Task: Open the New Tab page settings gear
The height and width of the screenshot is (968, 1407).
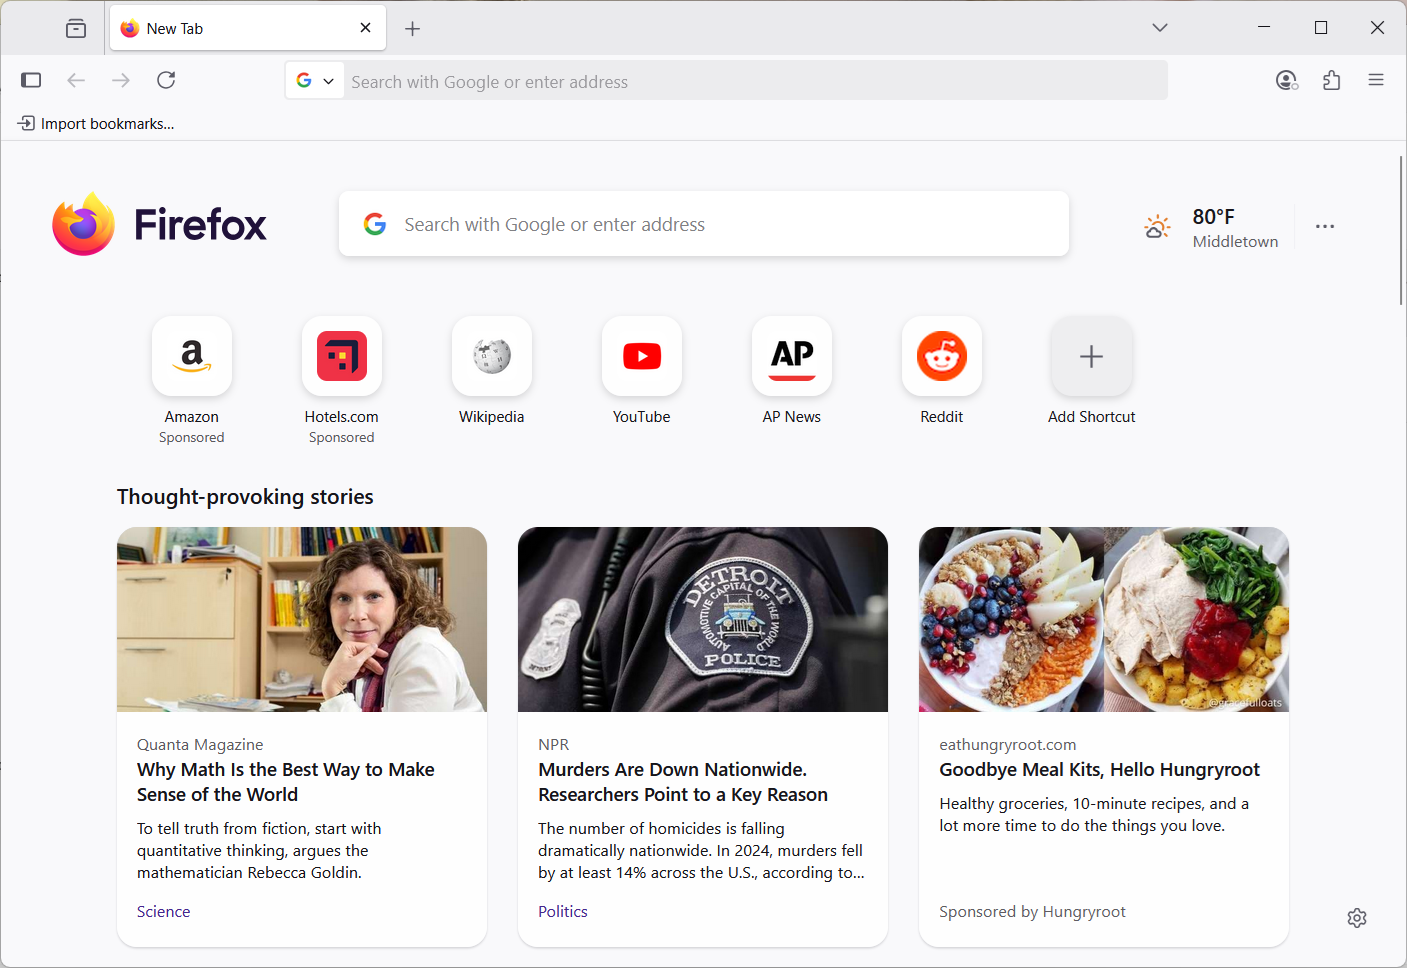Action: click(1356, 917)
